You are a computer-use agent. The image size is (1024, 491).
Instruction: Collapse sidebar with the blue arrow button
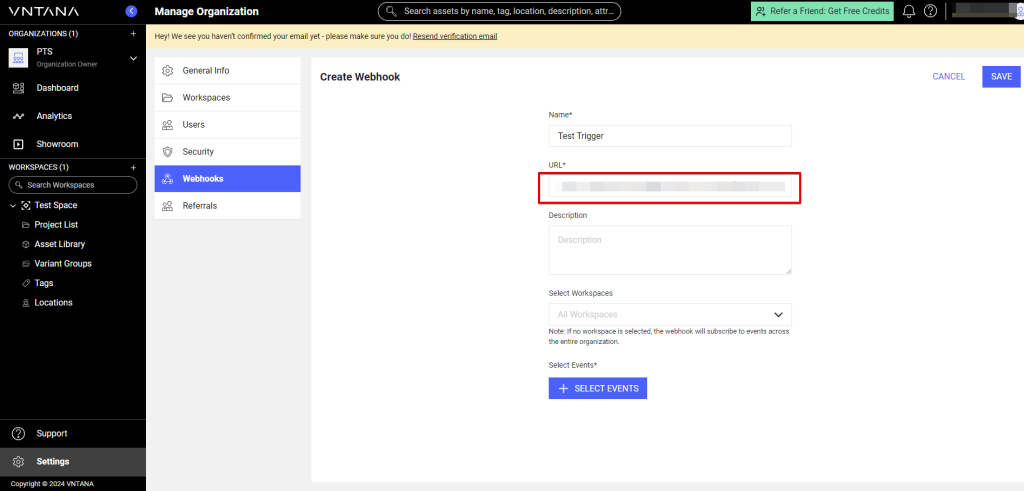(x=132, y=11)
